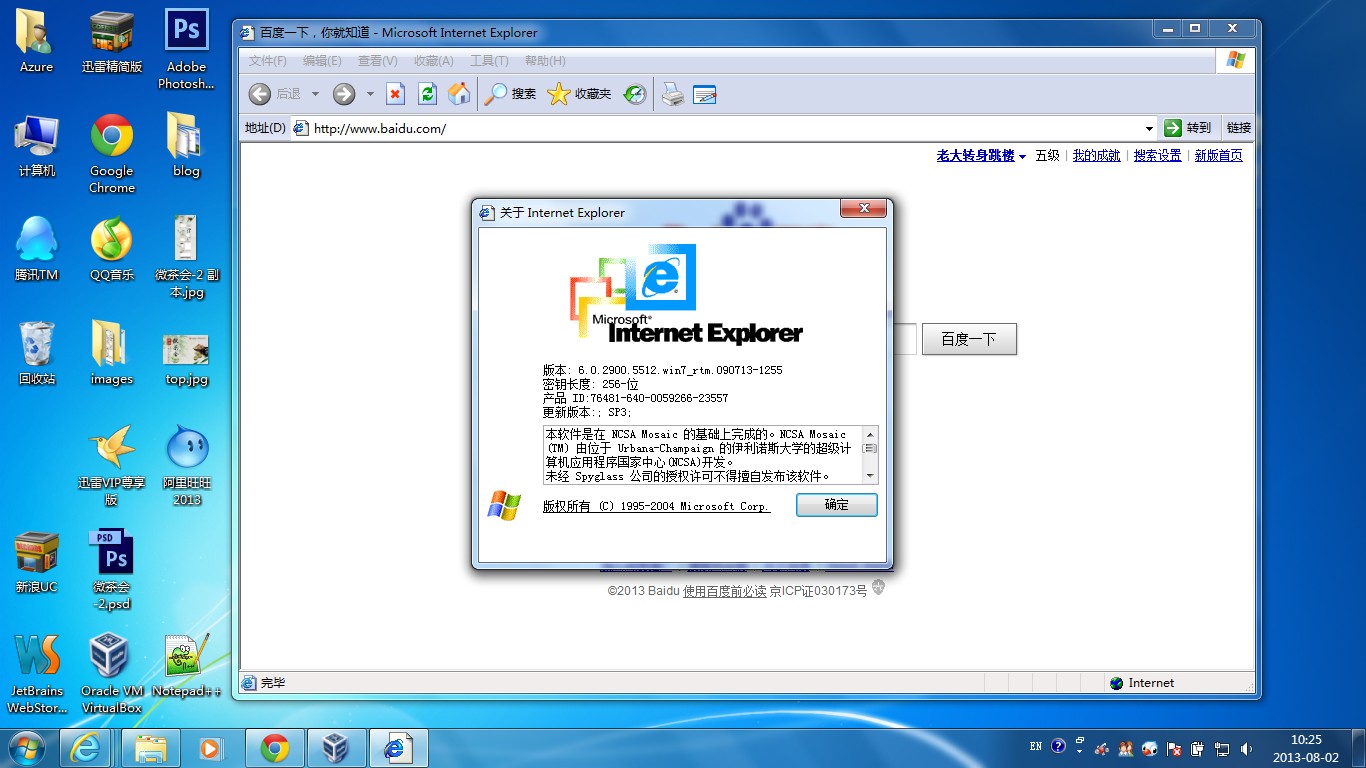Click the media player taskbar icon

[x=209, y=748]
